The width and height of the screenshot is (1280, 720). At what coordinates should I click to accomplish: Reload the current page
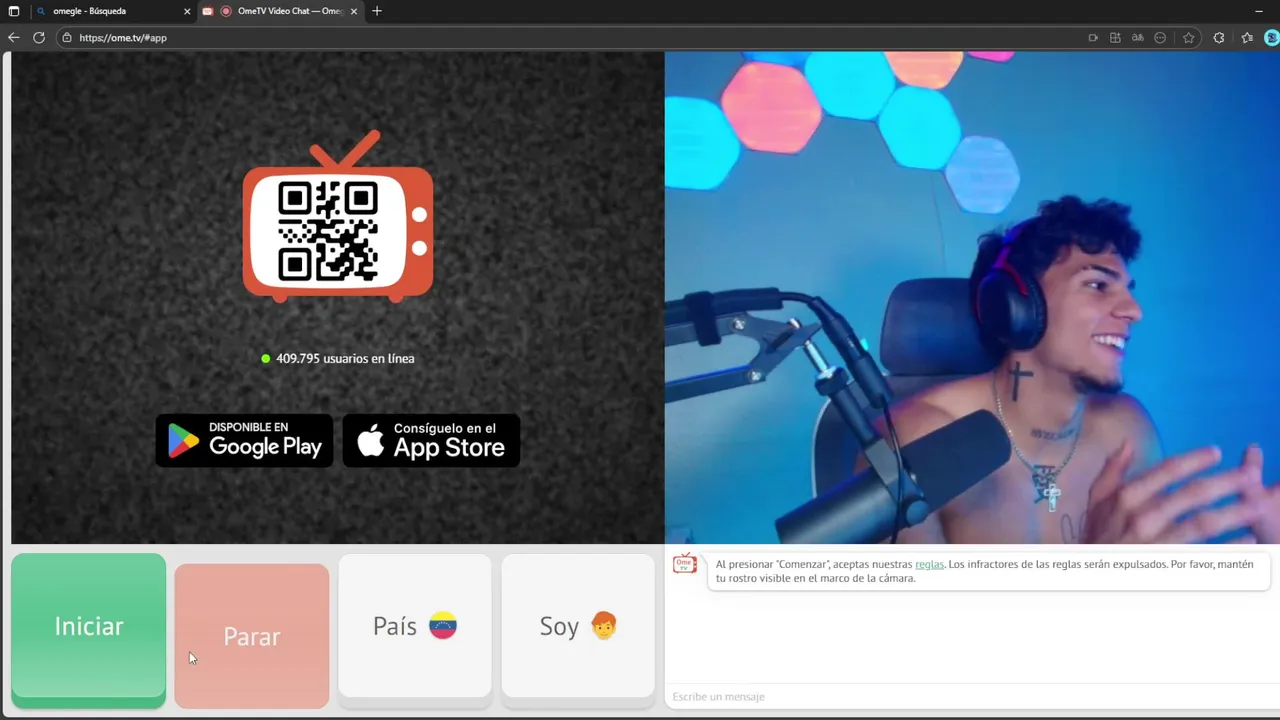tap(39, 38)
